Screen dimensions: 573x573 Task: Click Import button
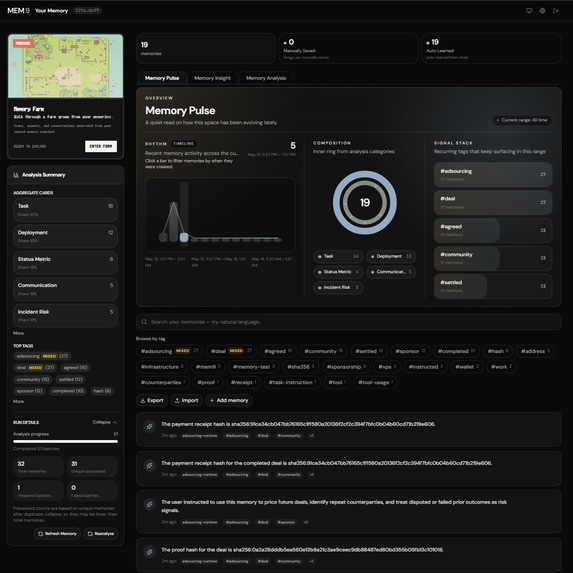pos(186,401)
